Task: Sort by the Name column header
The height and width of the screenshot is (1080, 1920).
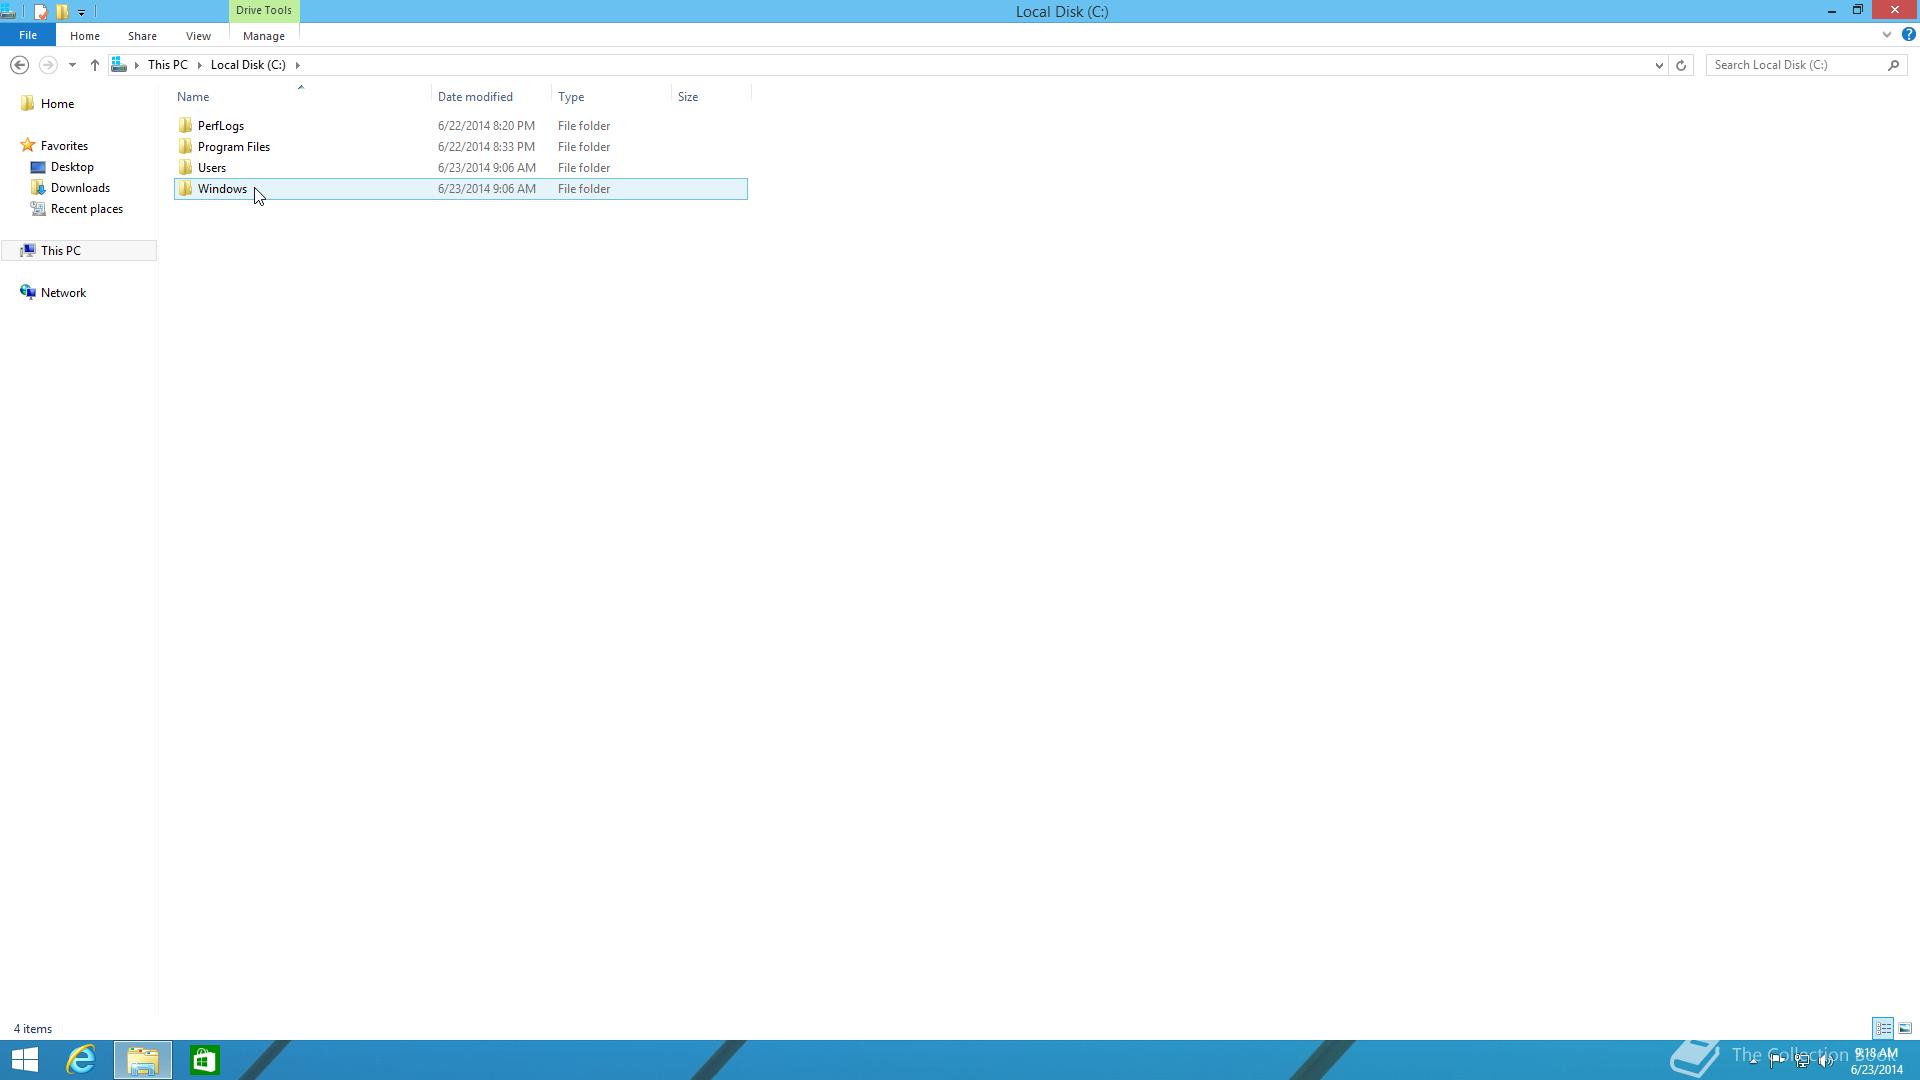Action: coord(302,97)
